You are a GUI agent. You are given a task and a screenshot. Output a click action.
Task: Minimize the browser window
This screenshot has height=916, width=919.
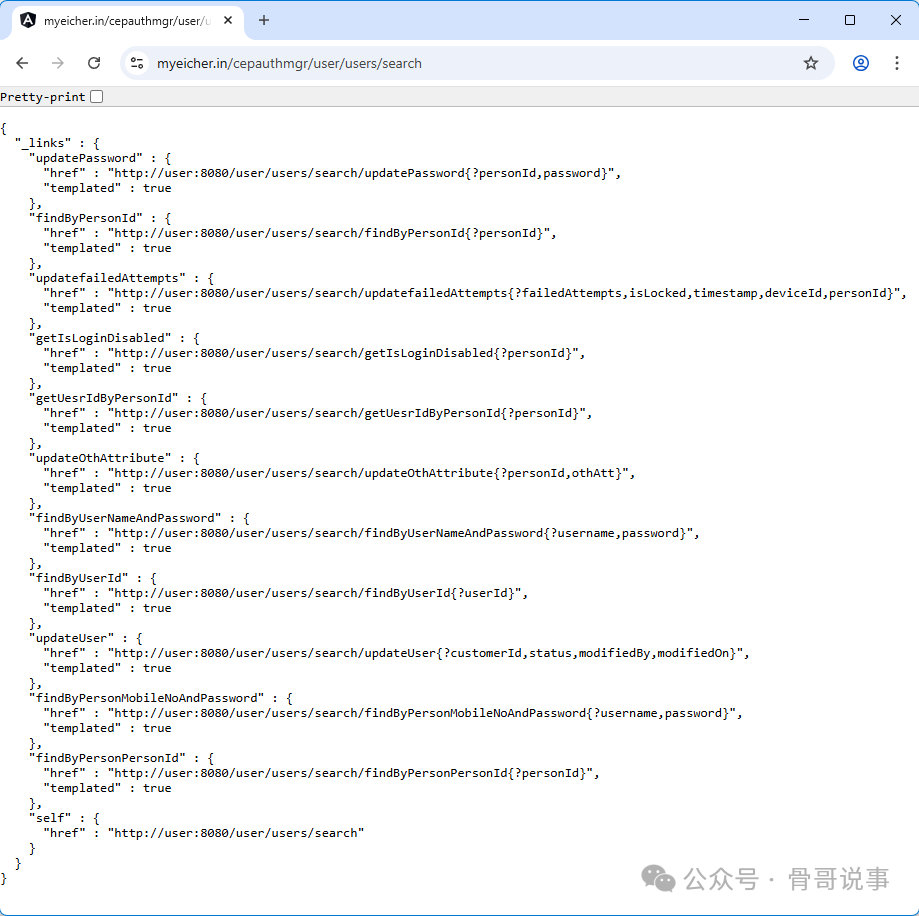point(804,21)
